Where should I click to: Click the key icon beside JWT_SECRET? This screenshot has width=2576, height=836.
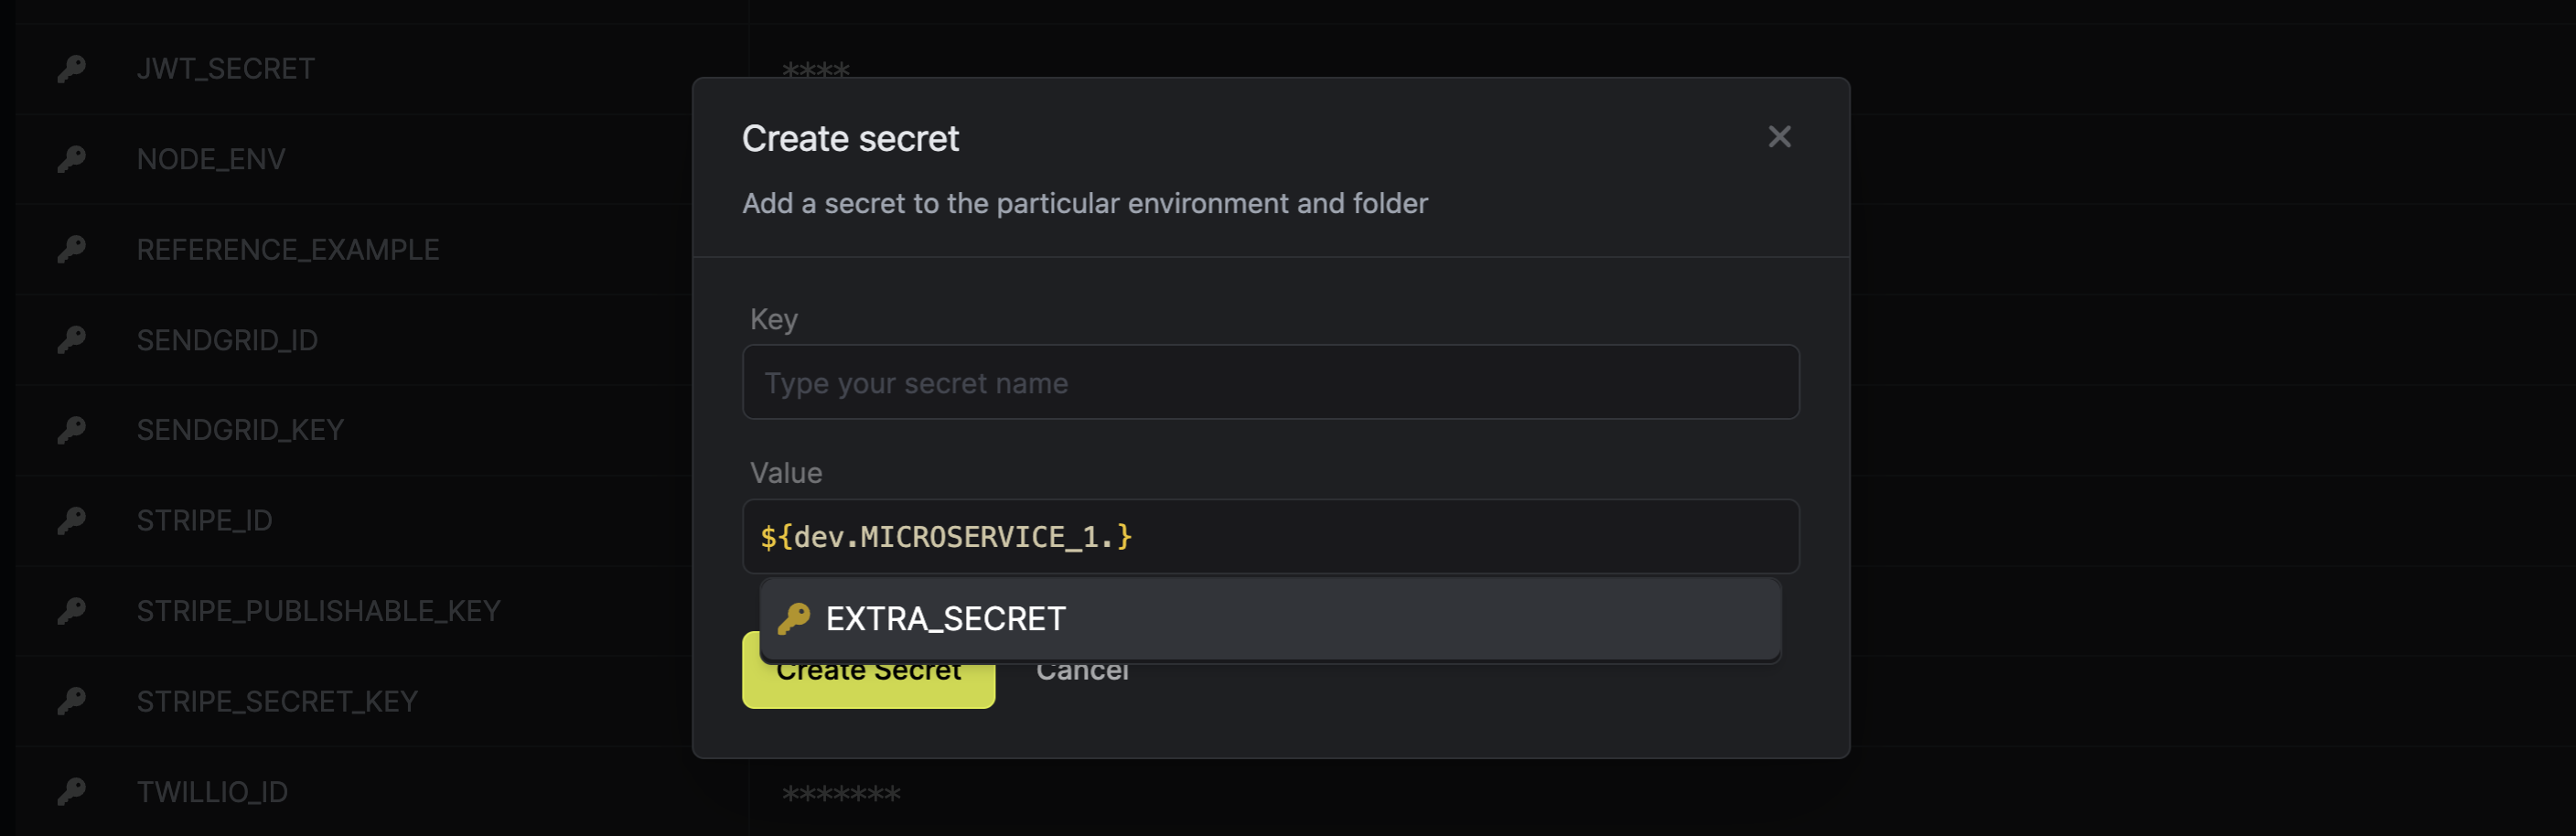pos(70,68)
